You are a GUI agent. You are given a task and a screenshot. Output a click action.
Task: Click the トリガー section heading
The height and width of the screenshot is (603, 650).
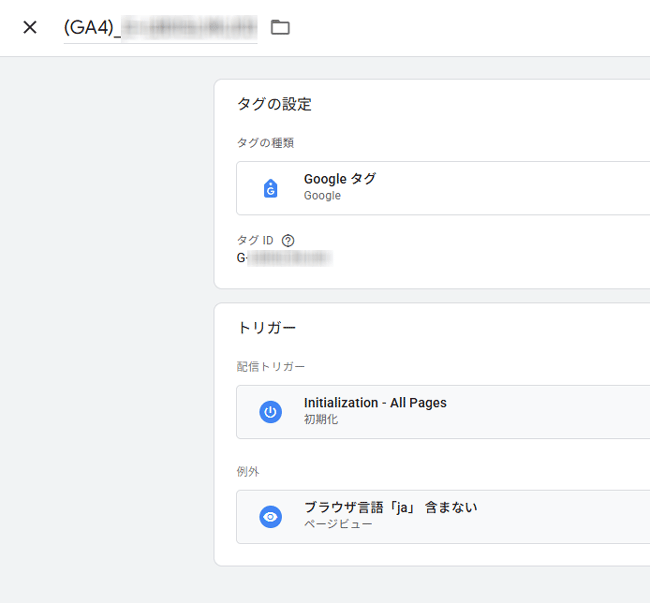pyautogui.click(x=267, y=328)
